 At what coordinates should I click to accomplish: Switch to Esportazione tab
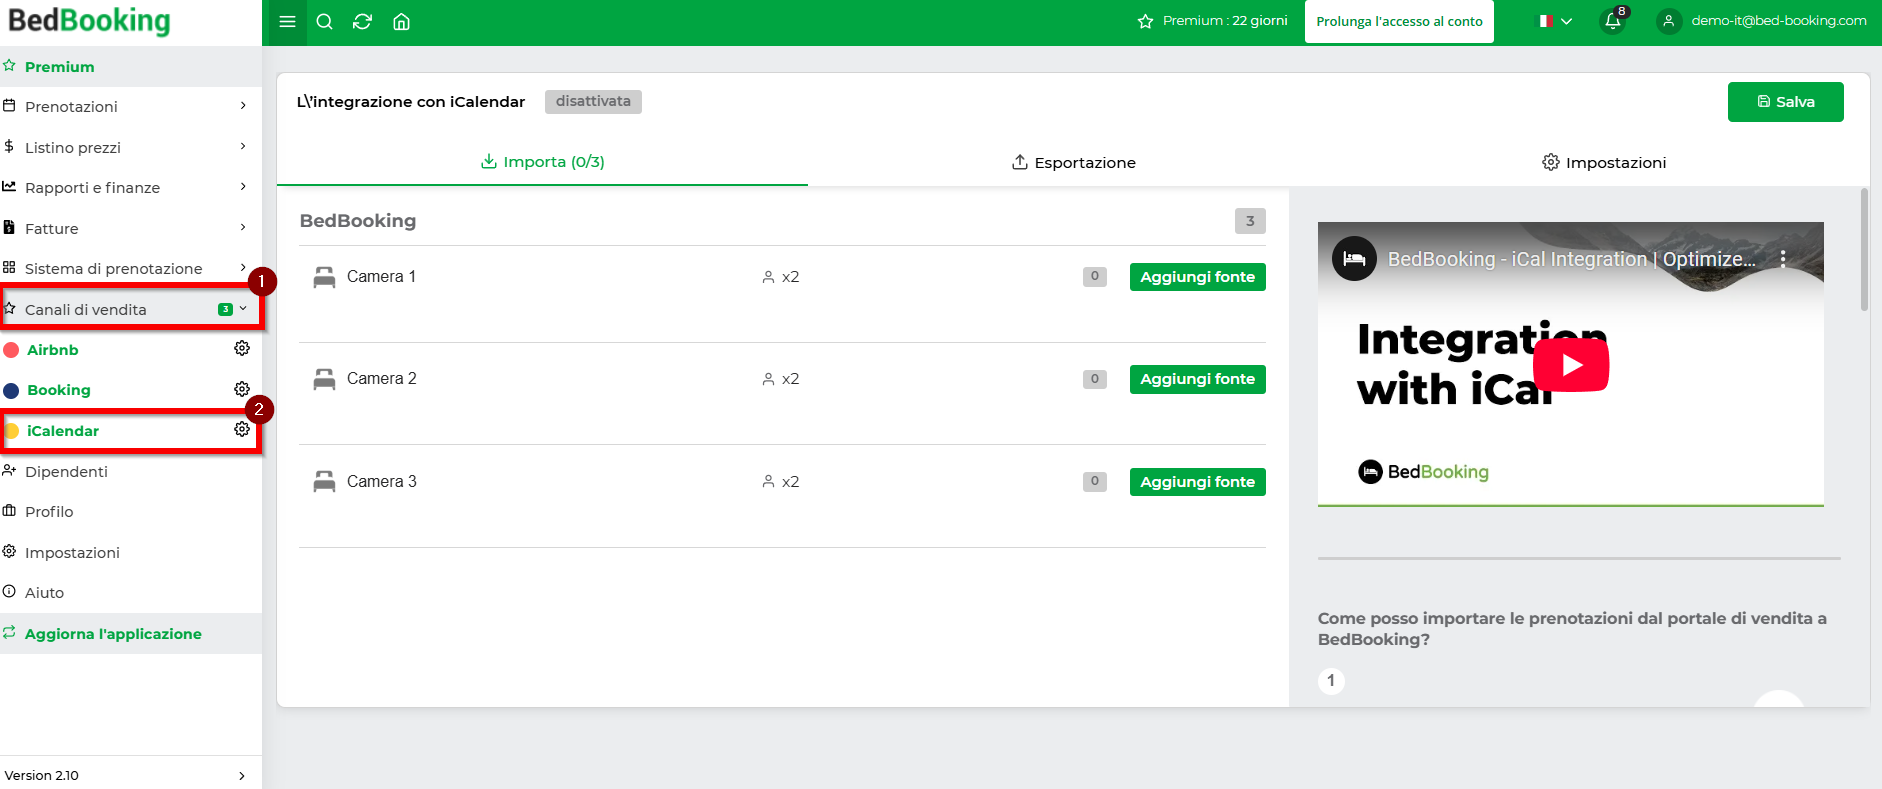coord(1073,162)
